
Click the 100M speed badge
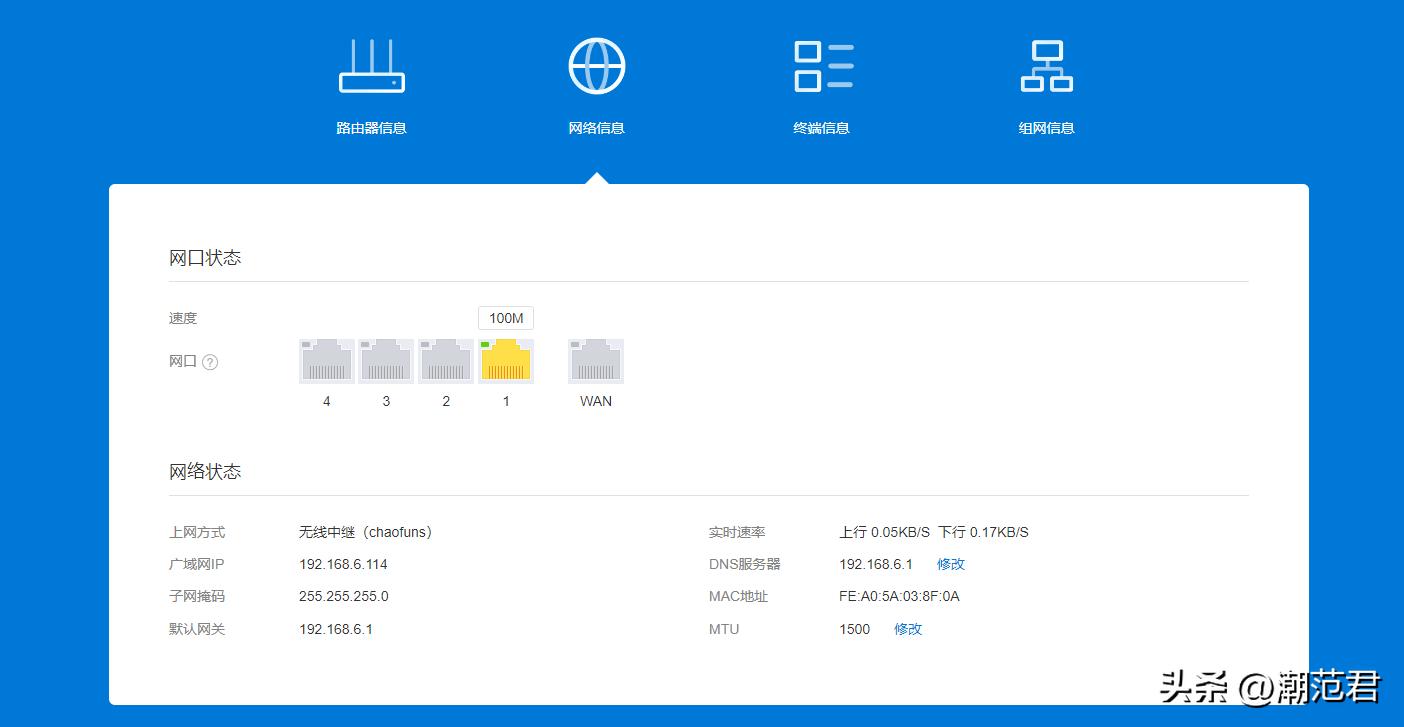point(506,318)
